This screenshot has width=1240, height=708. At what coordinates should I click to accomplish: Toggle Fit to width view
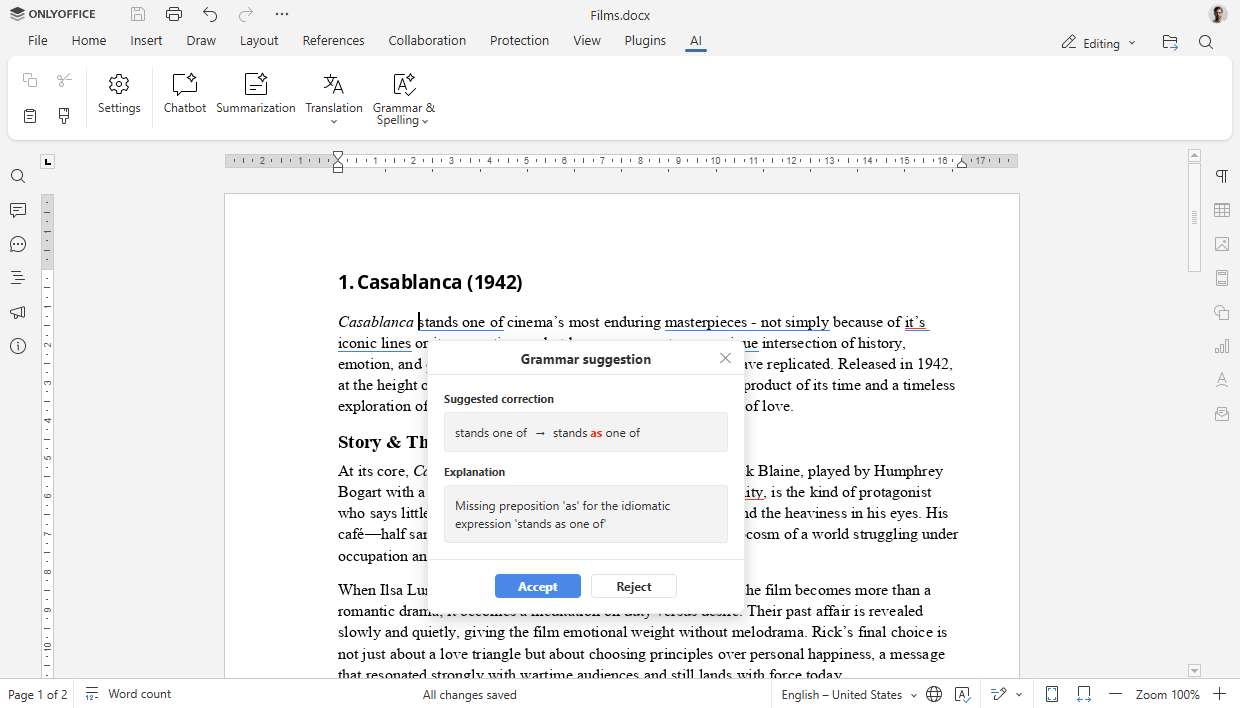tap(1084, 694)
